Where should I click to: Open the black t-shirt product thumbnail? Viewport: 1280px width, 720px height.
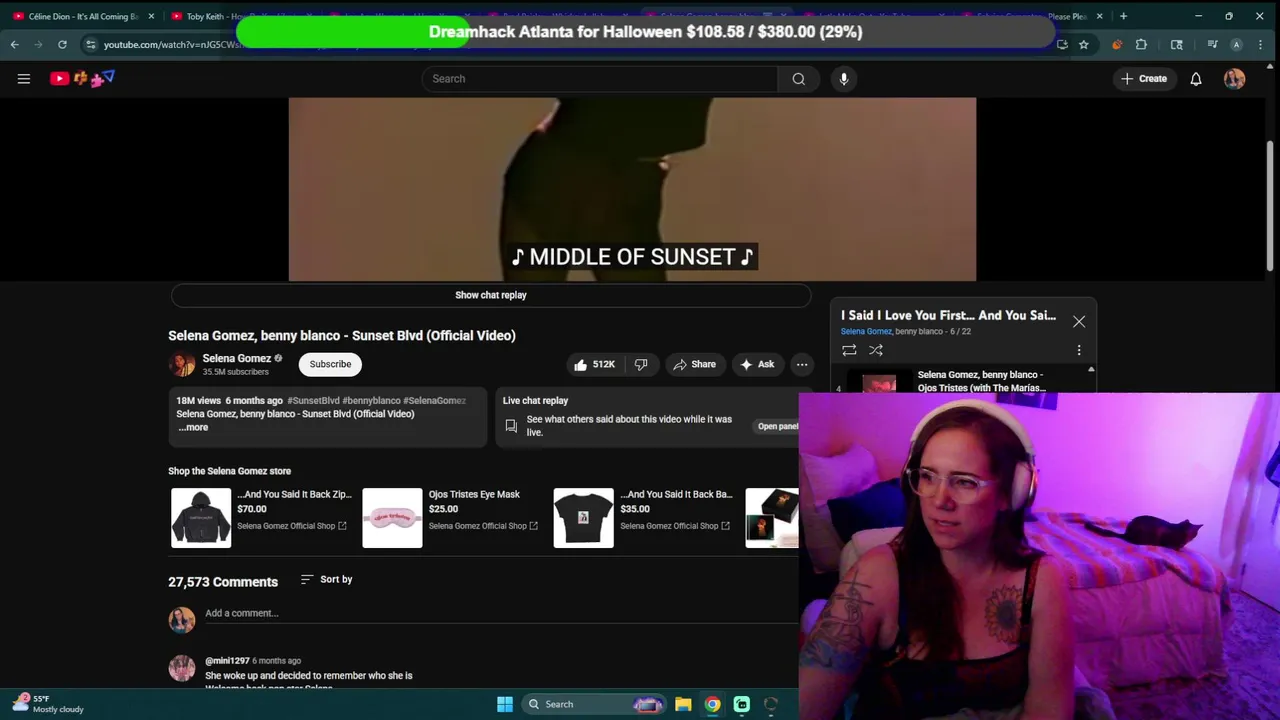tap(583, 517)
